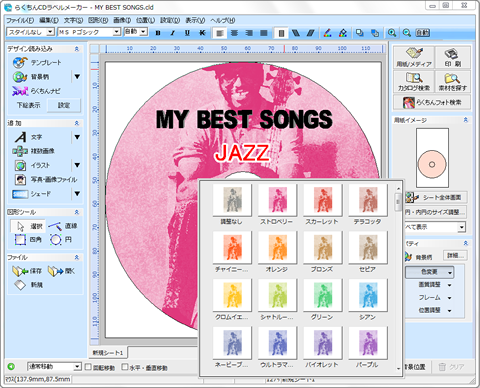The height and width of the screenshot is (388, 480).
Task: Add text with the 文字 tool
Action: tap(28, 137)
